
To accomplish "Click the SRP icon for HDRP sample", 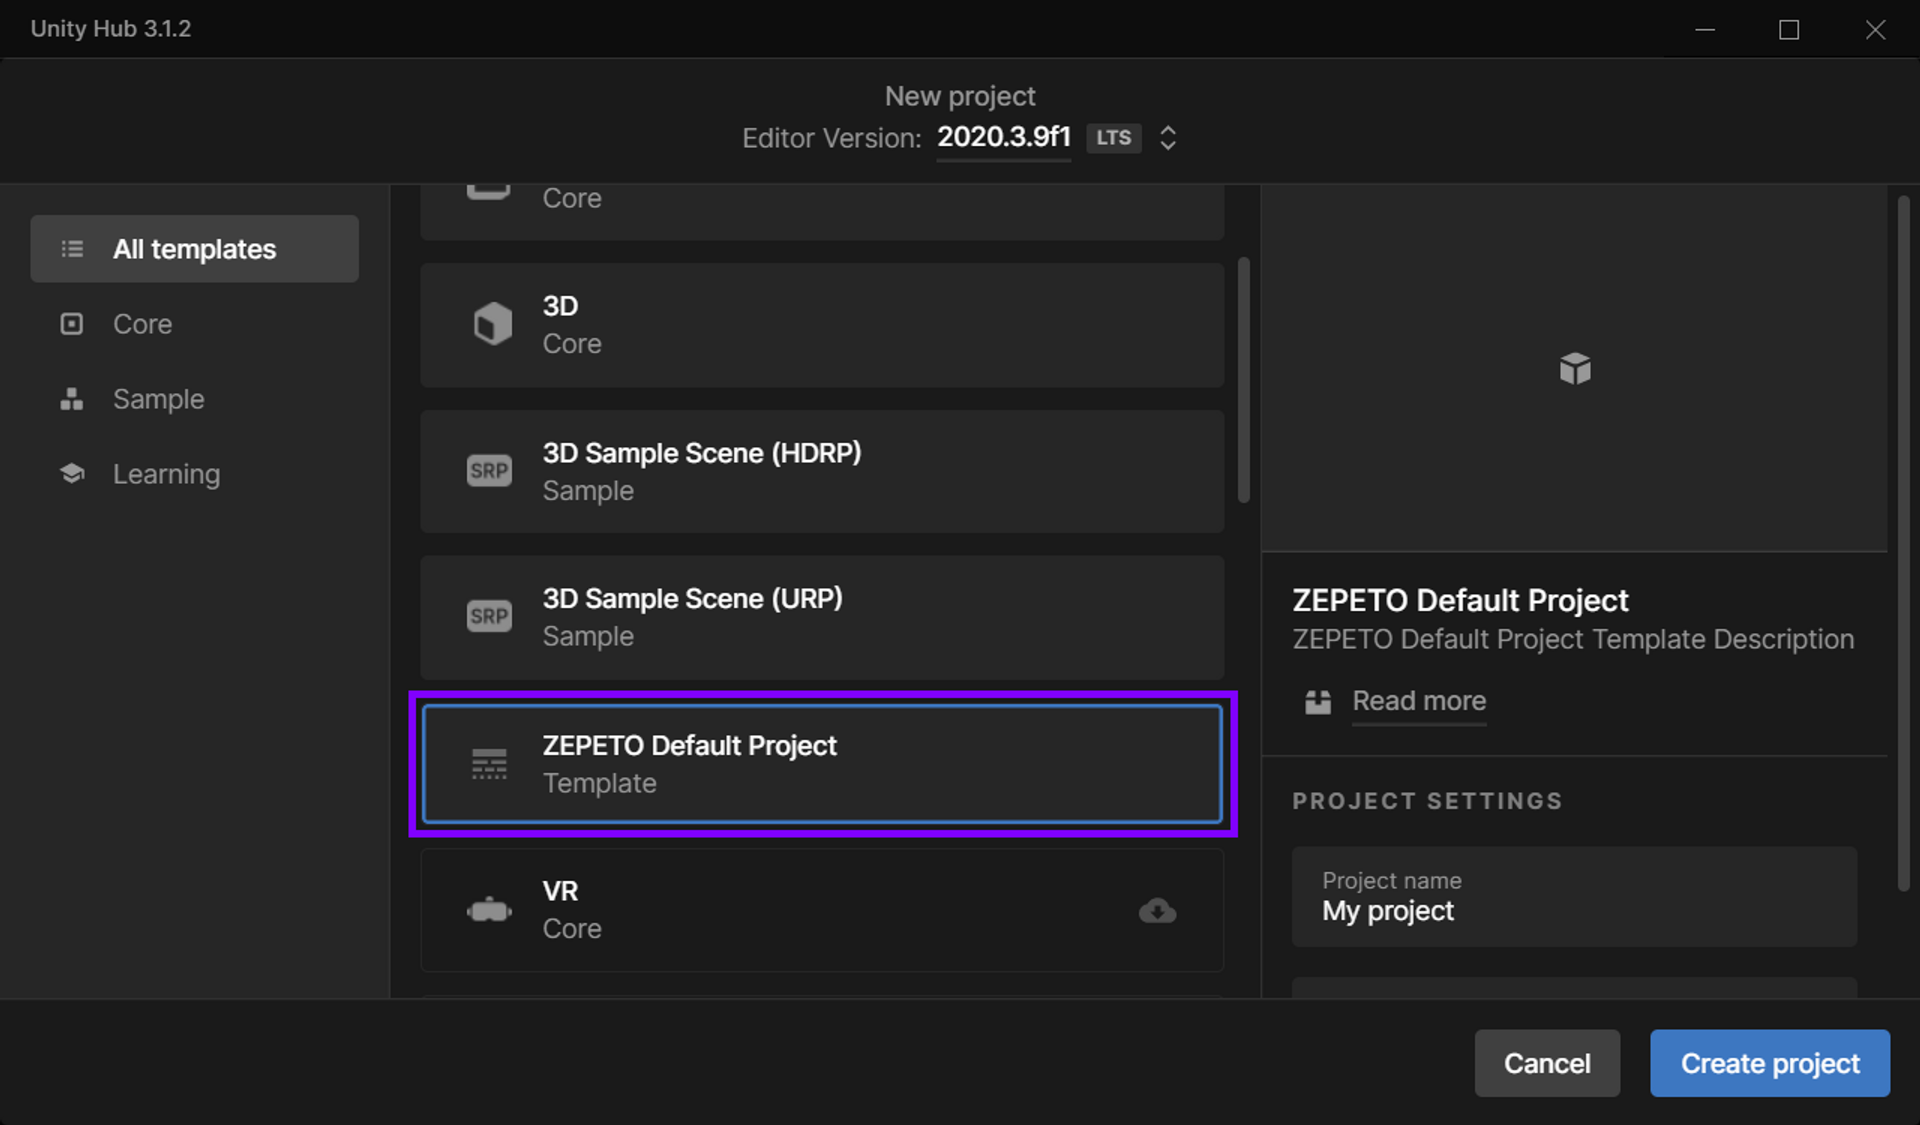I will click(x=489, y=470).
